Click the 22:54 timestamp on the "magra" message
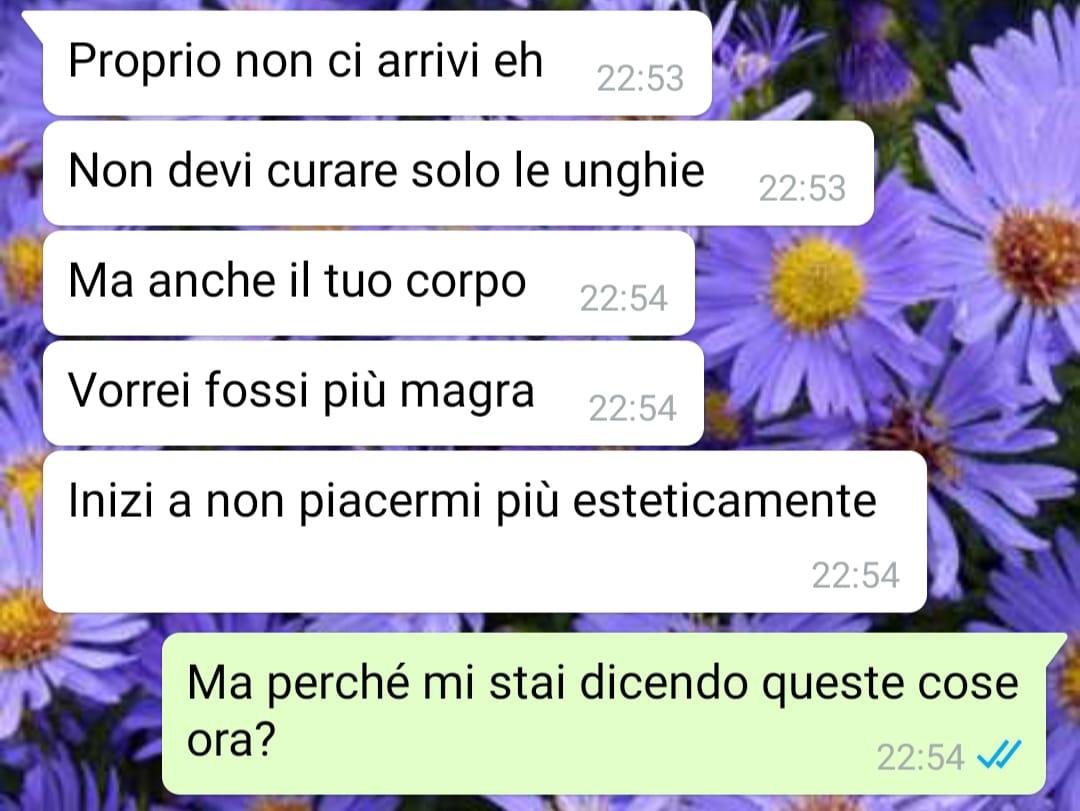The image size is (1080, 811). (x=632, y=408)
